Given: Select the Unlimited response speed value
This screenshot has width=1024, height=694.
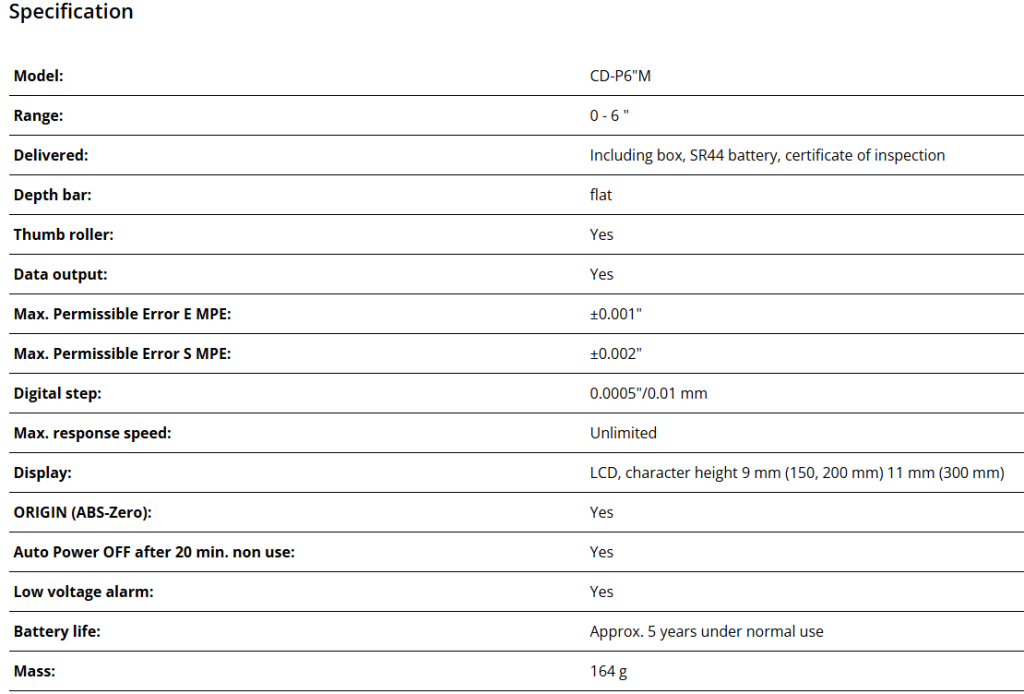Looking at the screenshot, I should (623, 433).
